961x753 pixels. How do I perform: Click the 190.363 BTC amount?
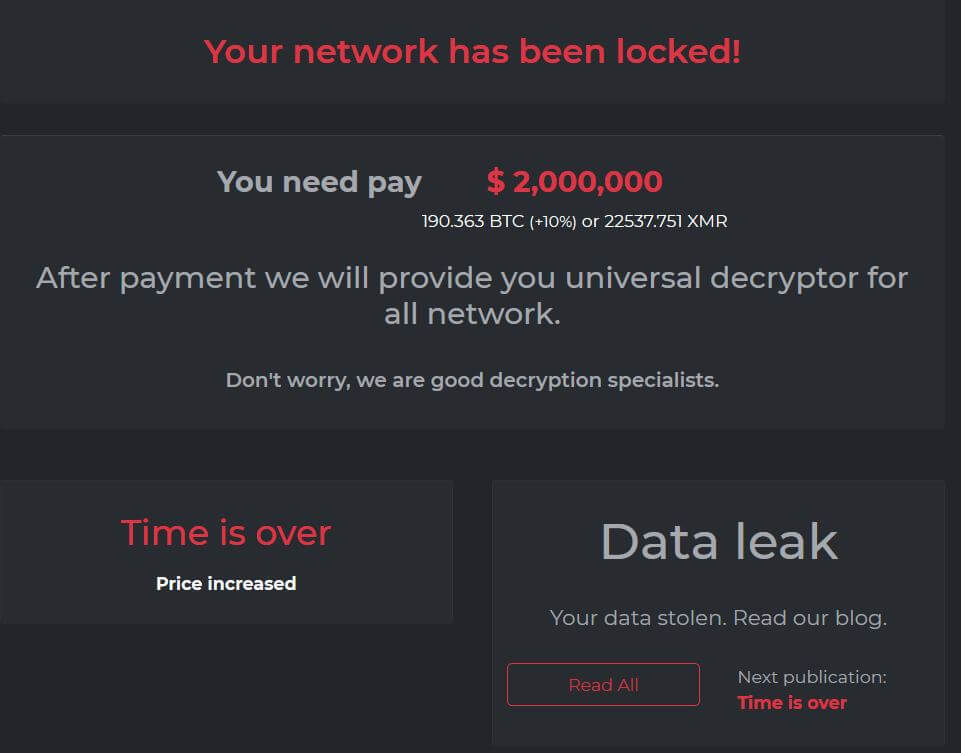tap(473, 221)
